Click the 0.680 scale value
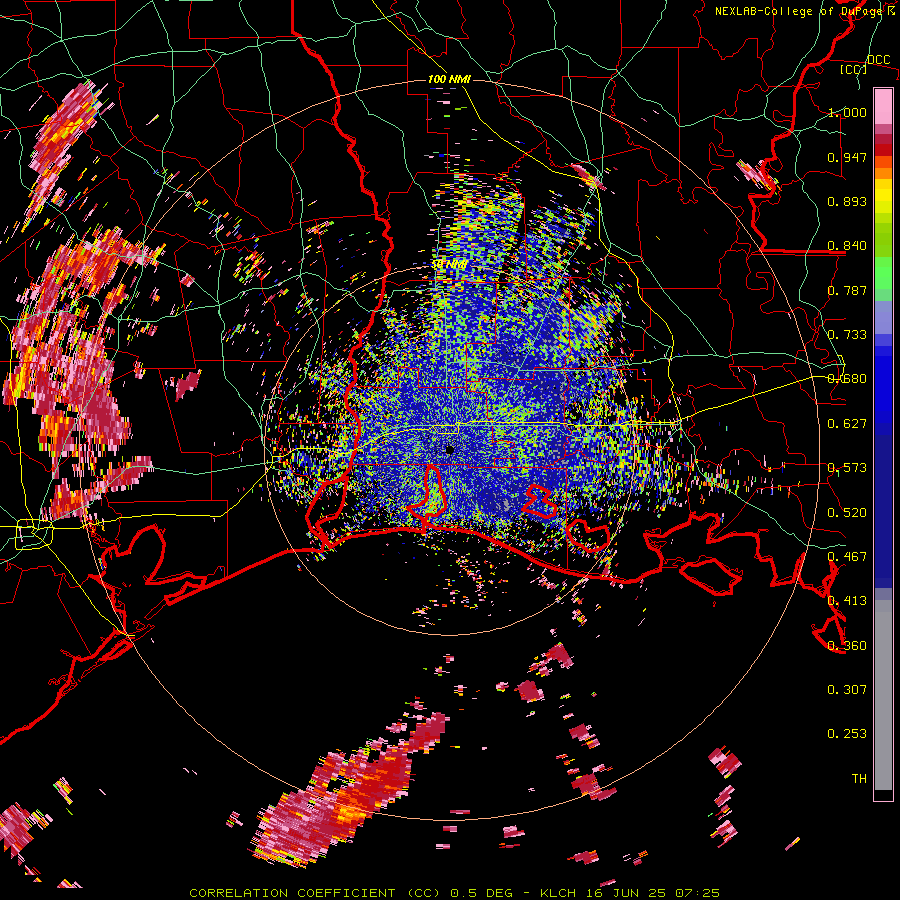 [x=847, y=379]
